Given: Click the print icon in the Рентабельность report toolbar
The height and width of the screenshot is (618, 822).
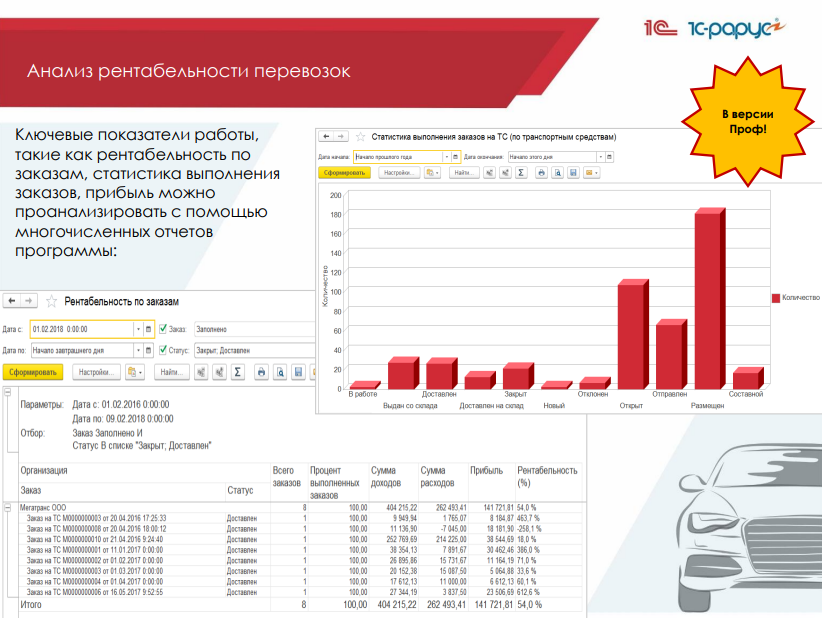Looking at the screenshot, I should click(261, 372).
